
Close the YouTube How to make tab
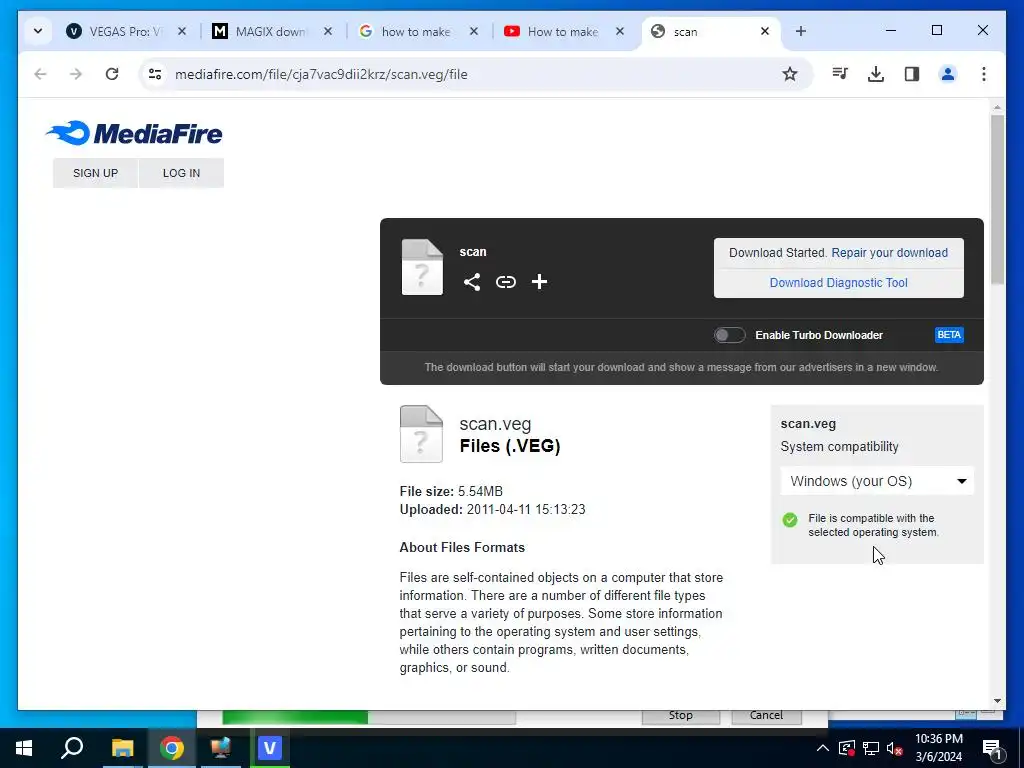pos(620,31)
